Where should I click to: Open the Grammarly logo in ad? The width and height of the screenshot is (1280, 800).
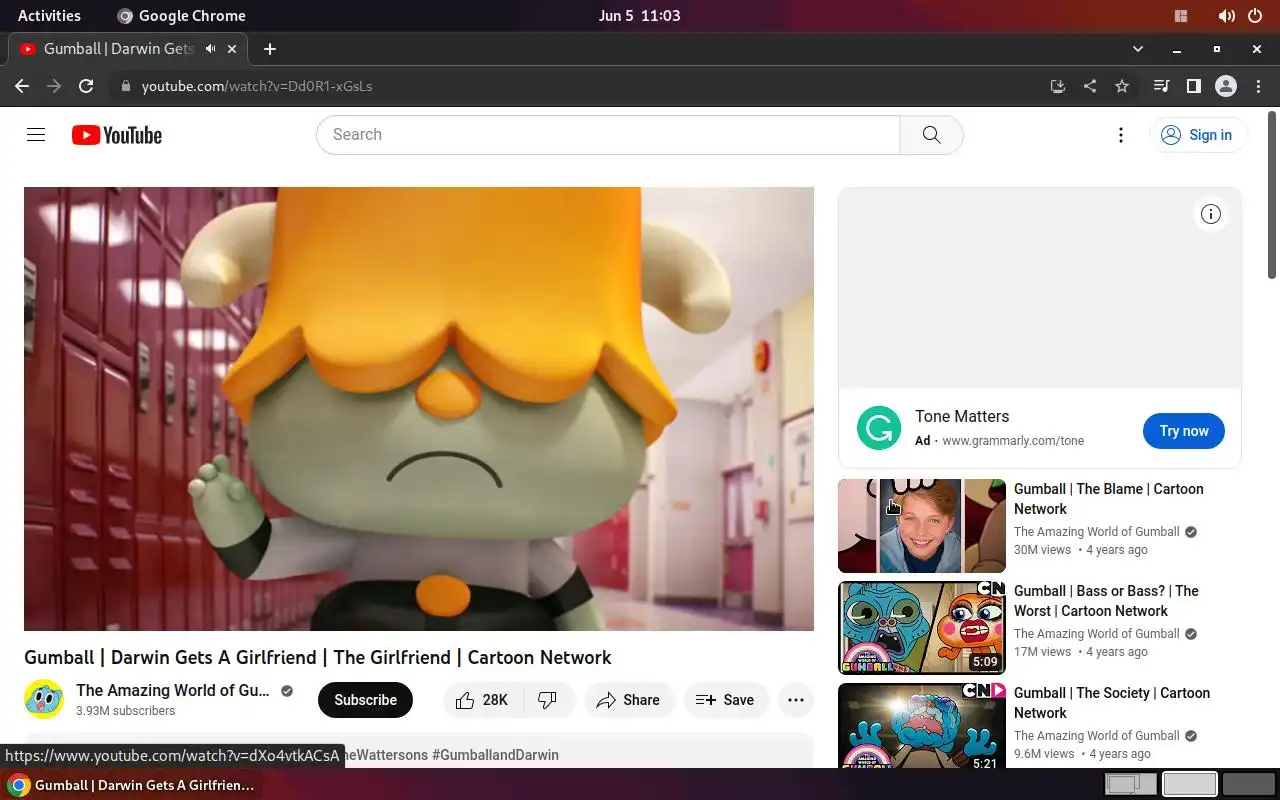879,428
